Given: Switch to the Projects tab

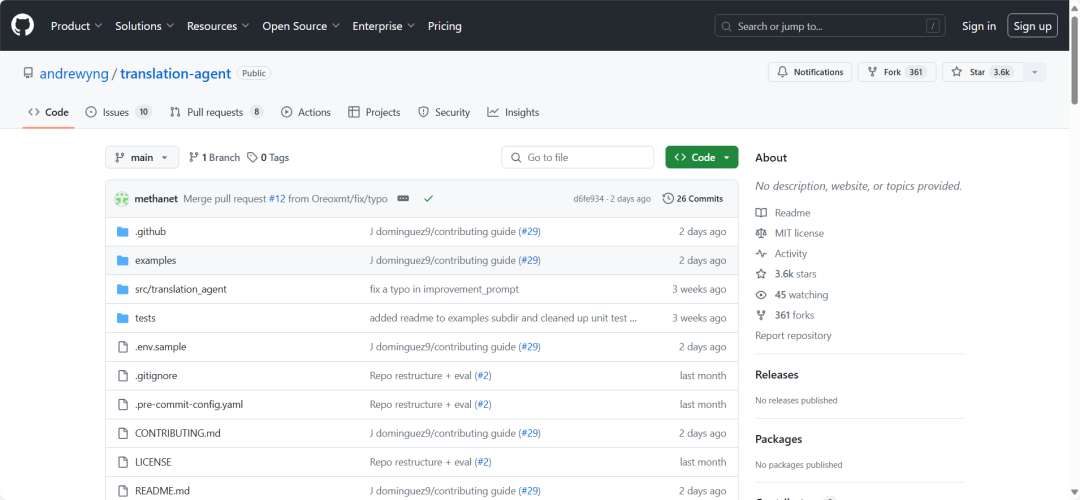Looking at the screenshot, I should 374,112.
